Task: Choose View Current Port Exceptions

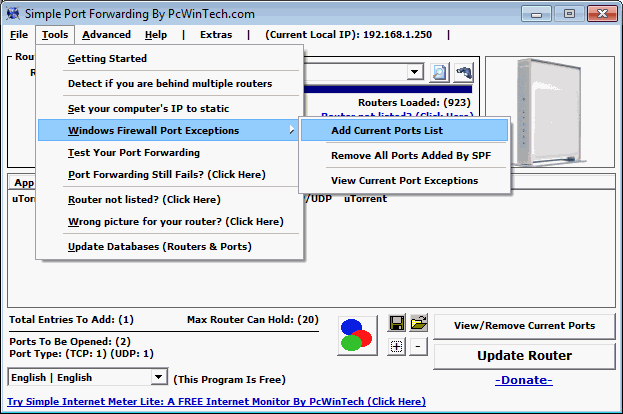Action: click(x=404, y=180)
